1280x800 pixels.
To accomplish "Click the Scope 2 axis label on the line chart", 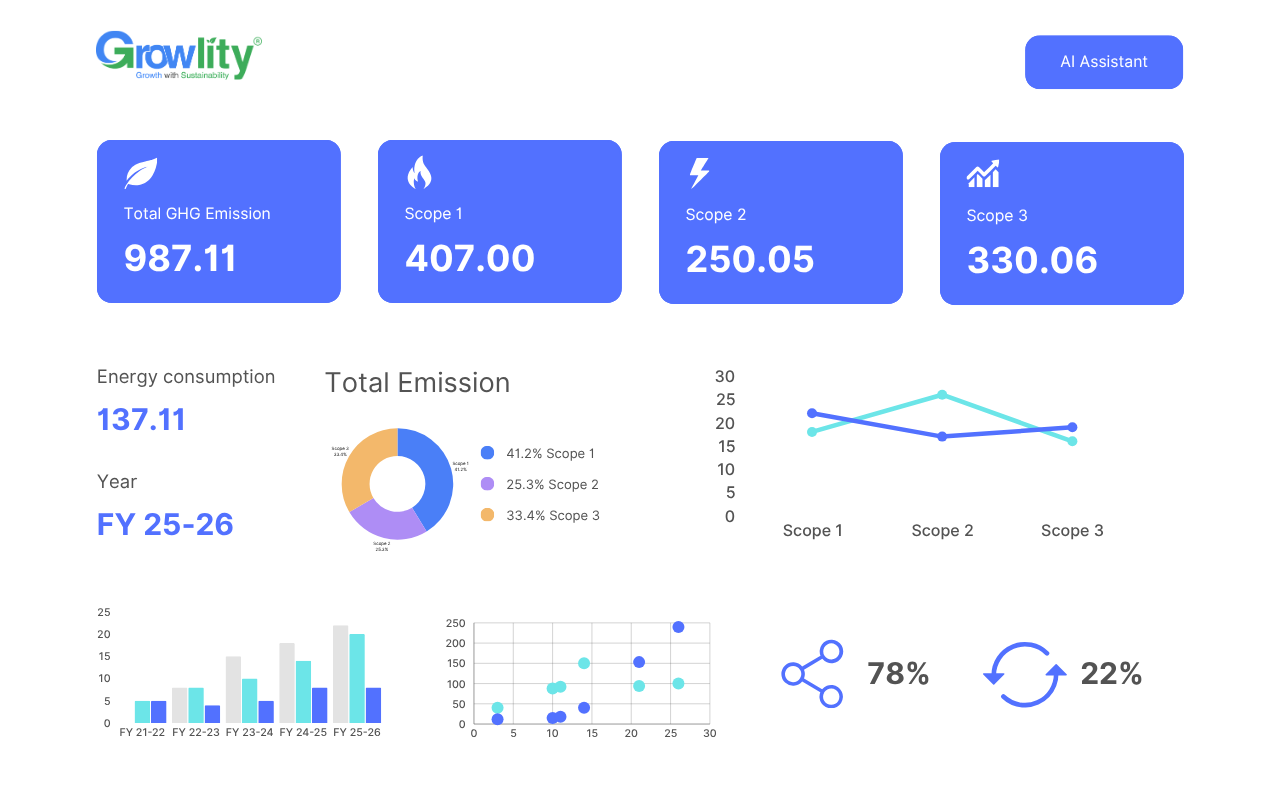I will 942,531.
